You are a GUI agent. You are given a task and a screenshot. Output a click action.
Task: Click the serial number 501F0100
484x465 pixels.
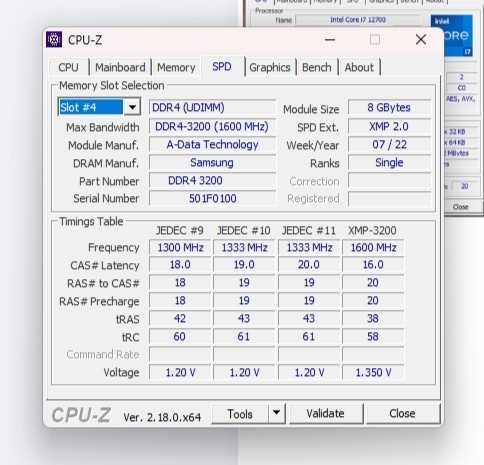coord(212,199)
